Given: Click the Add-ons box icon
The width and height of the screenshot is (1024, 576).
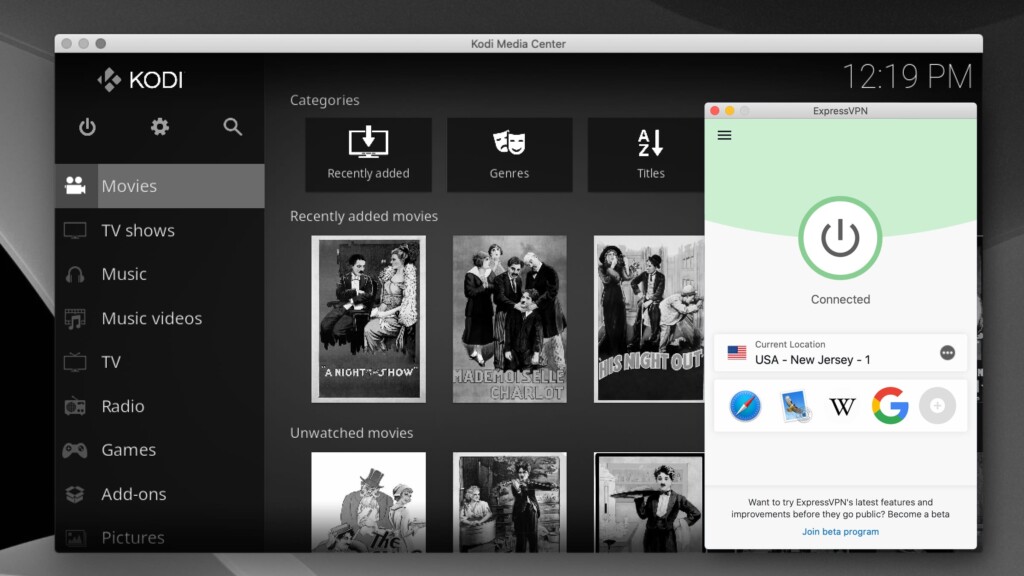Looking at the screenshot, I should pyautogui.click(x=75, y=494).
